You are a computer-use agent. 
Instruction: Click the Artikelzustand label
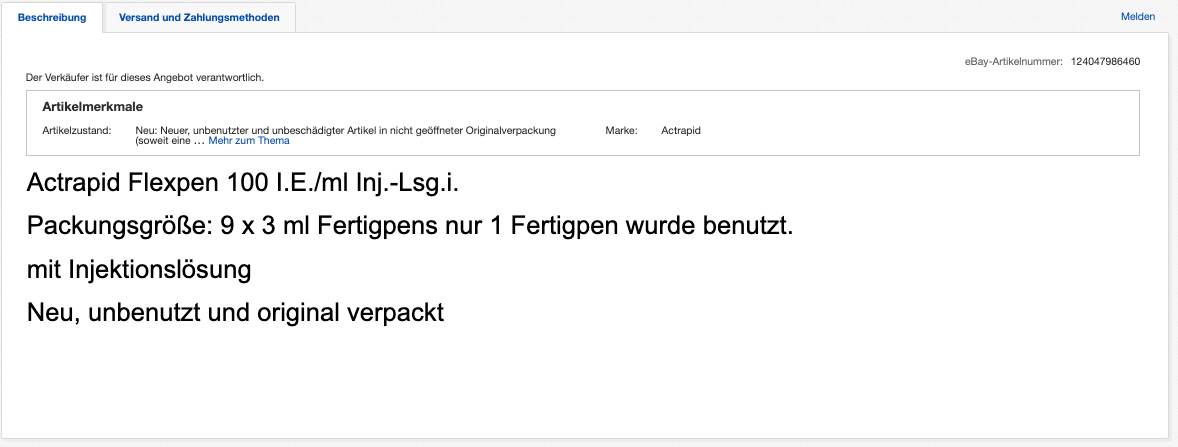pos(77,130)
